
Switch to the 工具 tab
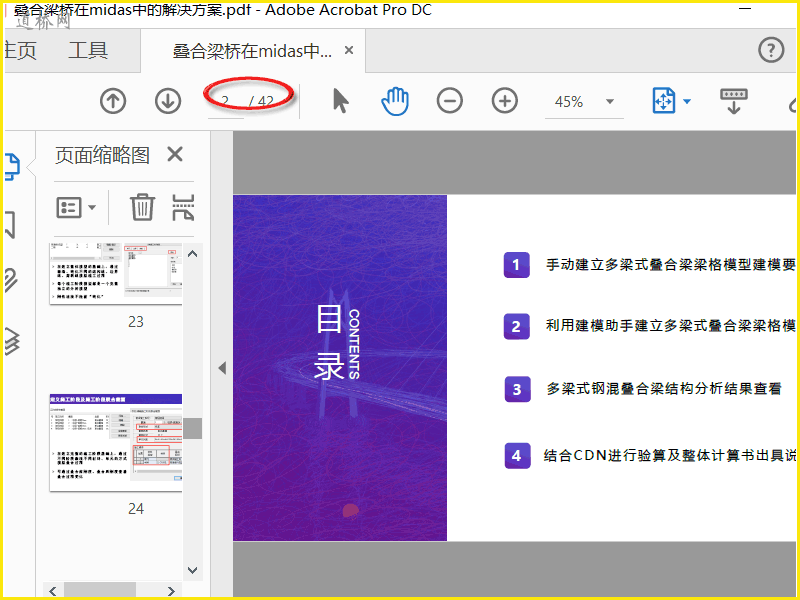tap(88, 51)
